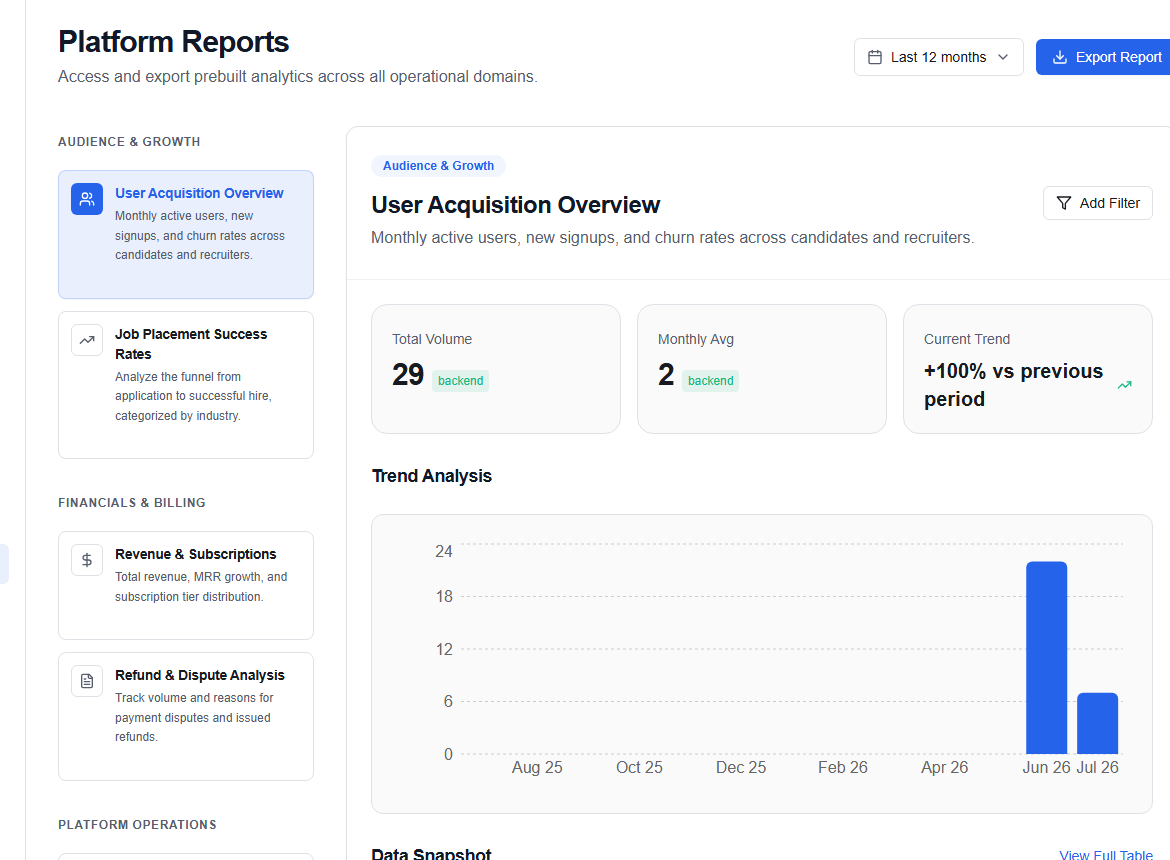1170x860 pixels.
Task: Click the Jun 26 axis label
Action: 1046,768
